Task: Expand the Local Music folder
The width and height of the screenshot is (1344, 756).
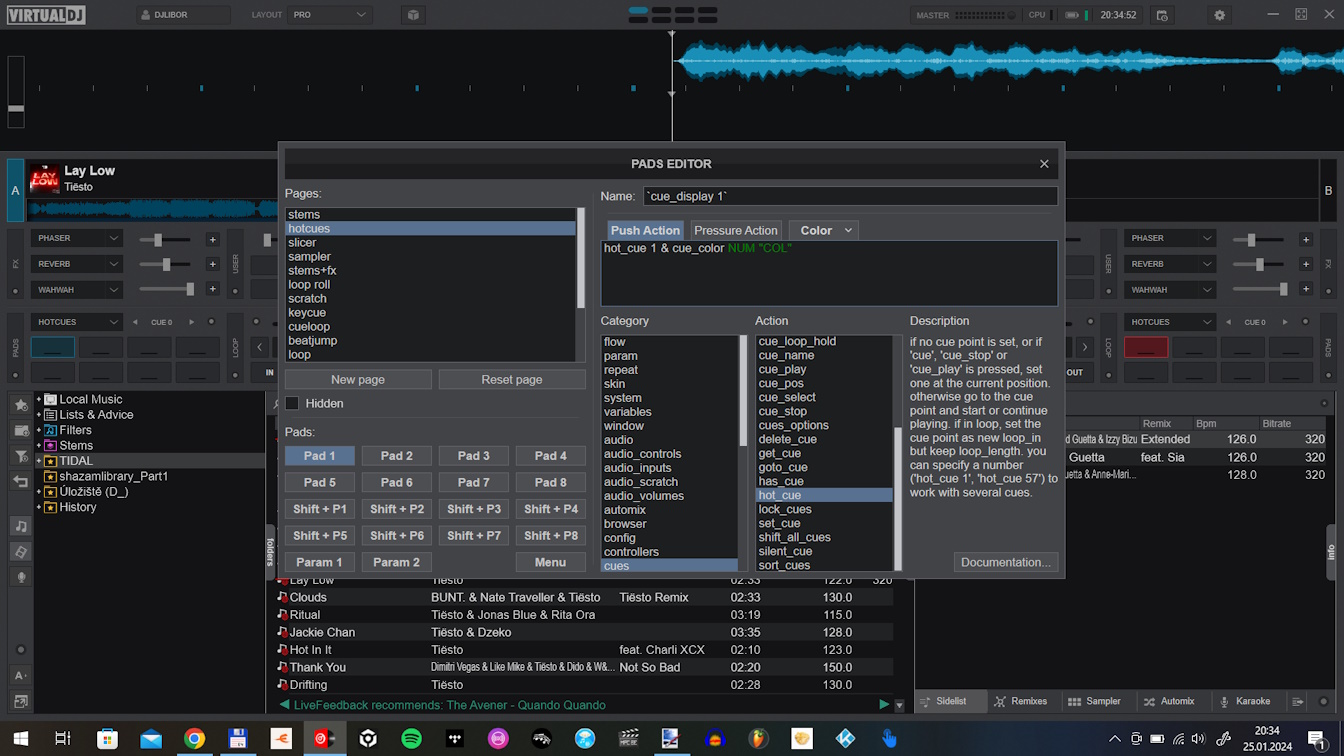Action: tap(39, 399)
